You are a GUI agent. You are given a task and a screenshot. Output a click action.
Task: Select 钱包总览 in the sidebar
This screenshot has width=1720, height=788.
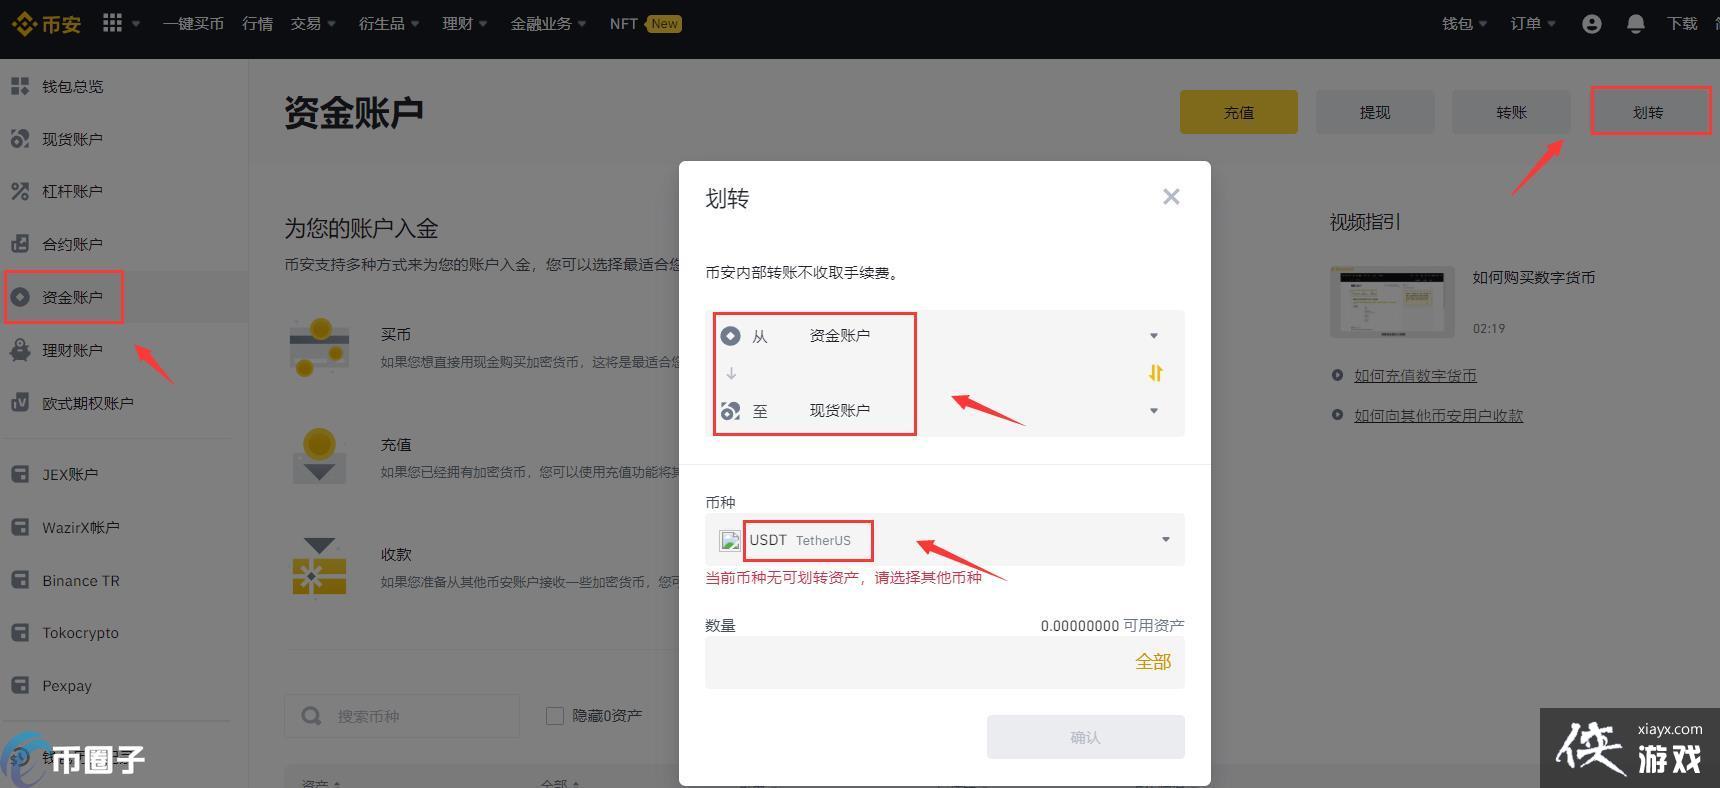click(x=72, y=87)
